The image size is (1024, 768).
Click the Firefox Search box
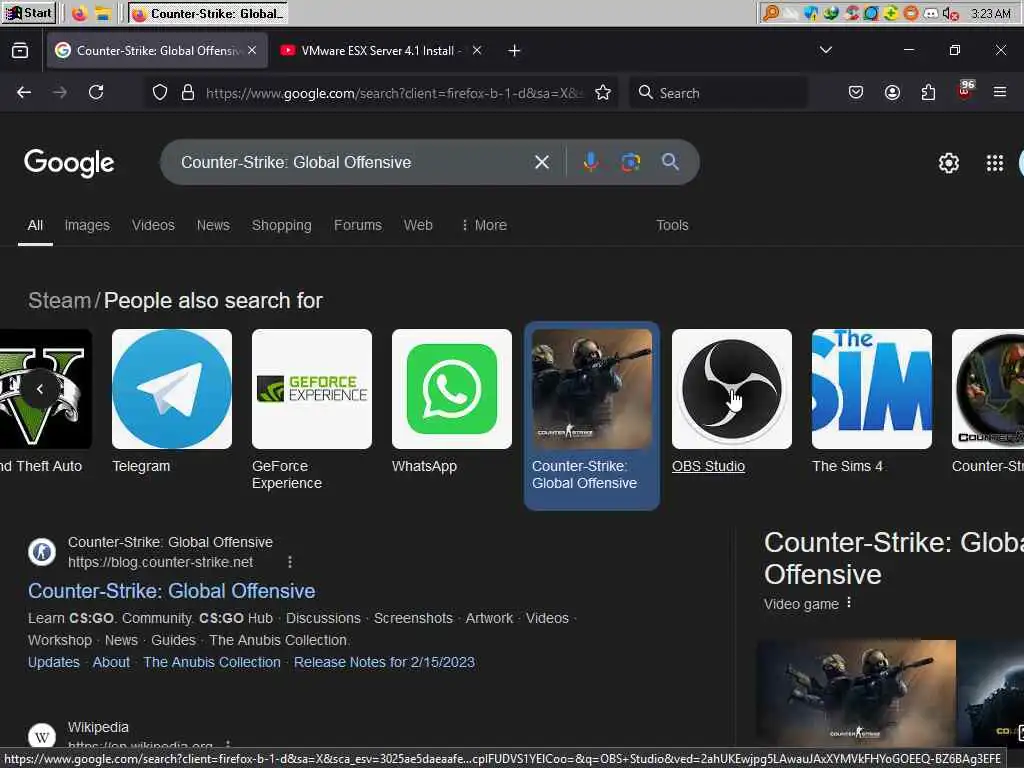(x=718, y=93)
